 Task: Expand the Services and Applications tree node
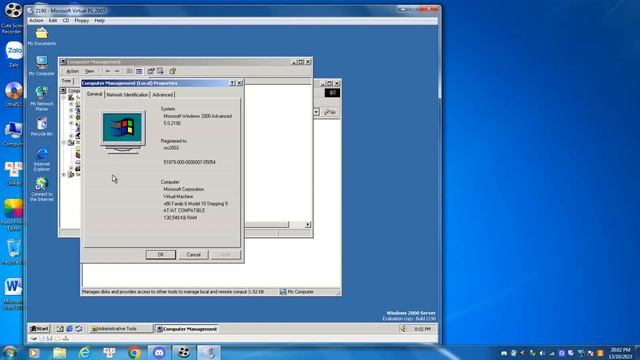point(64,174)
